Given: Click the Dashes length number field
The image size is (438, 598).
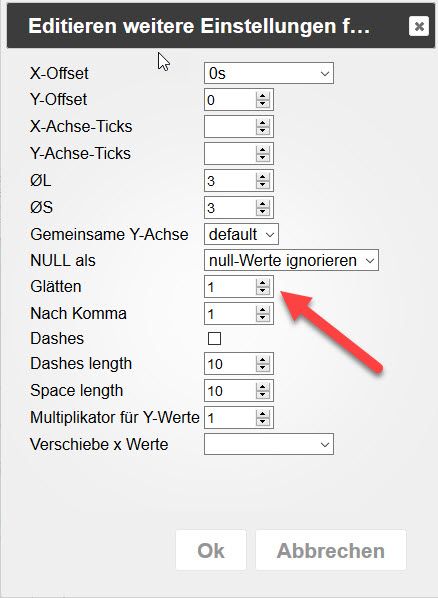Looking at the screenshot, I should pyautogui.click(x=230, y=364).
